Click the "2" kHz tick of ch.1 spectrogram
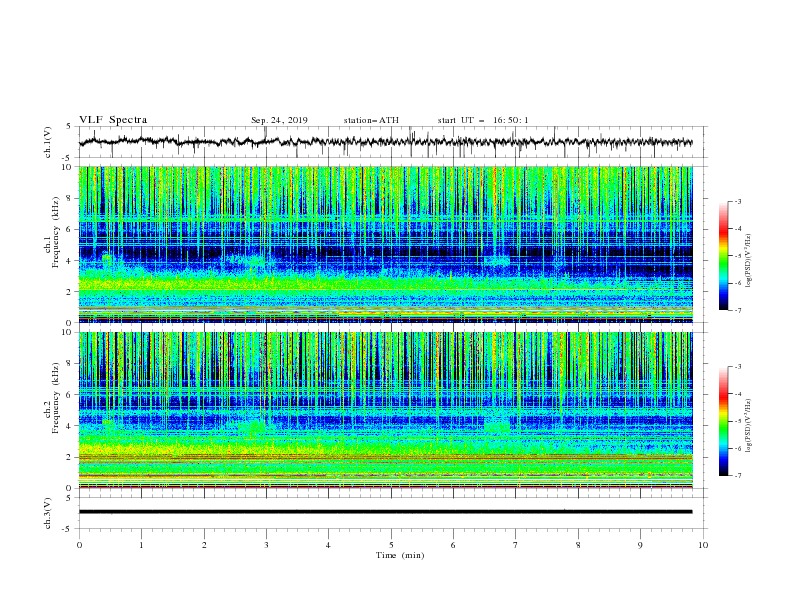The height and width of the screenshot is (612, 792). (71, 291)
